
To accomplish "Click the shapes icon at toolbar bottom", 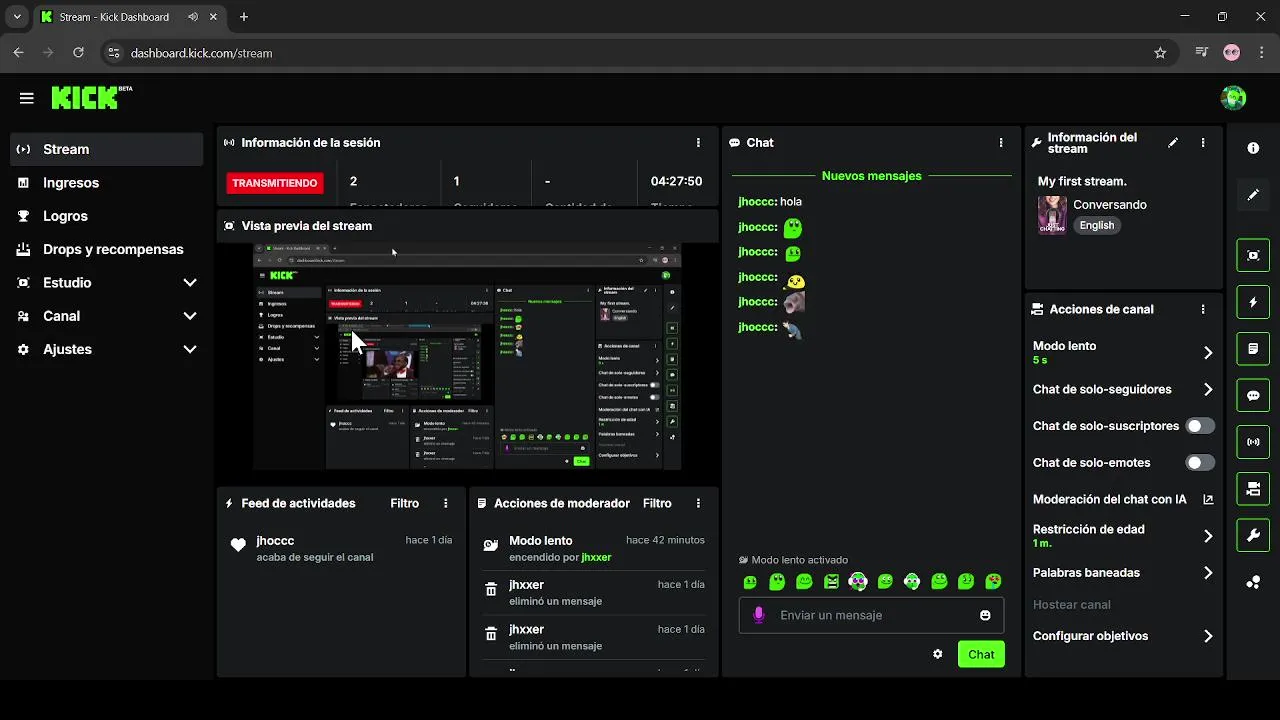I will [1253, 582].
